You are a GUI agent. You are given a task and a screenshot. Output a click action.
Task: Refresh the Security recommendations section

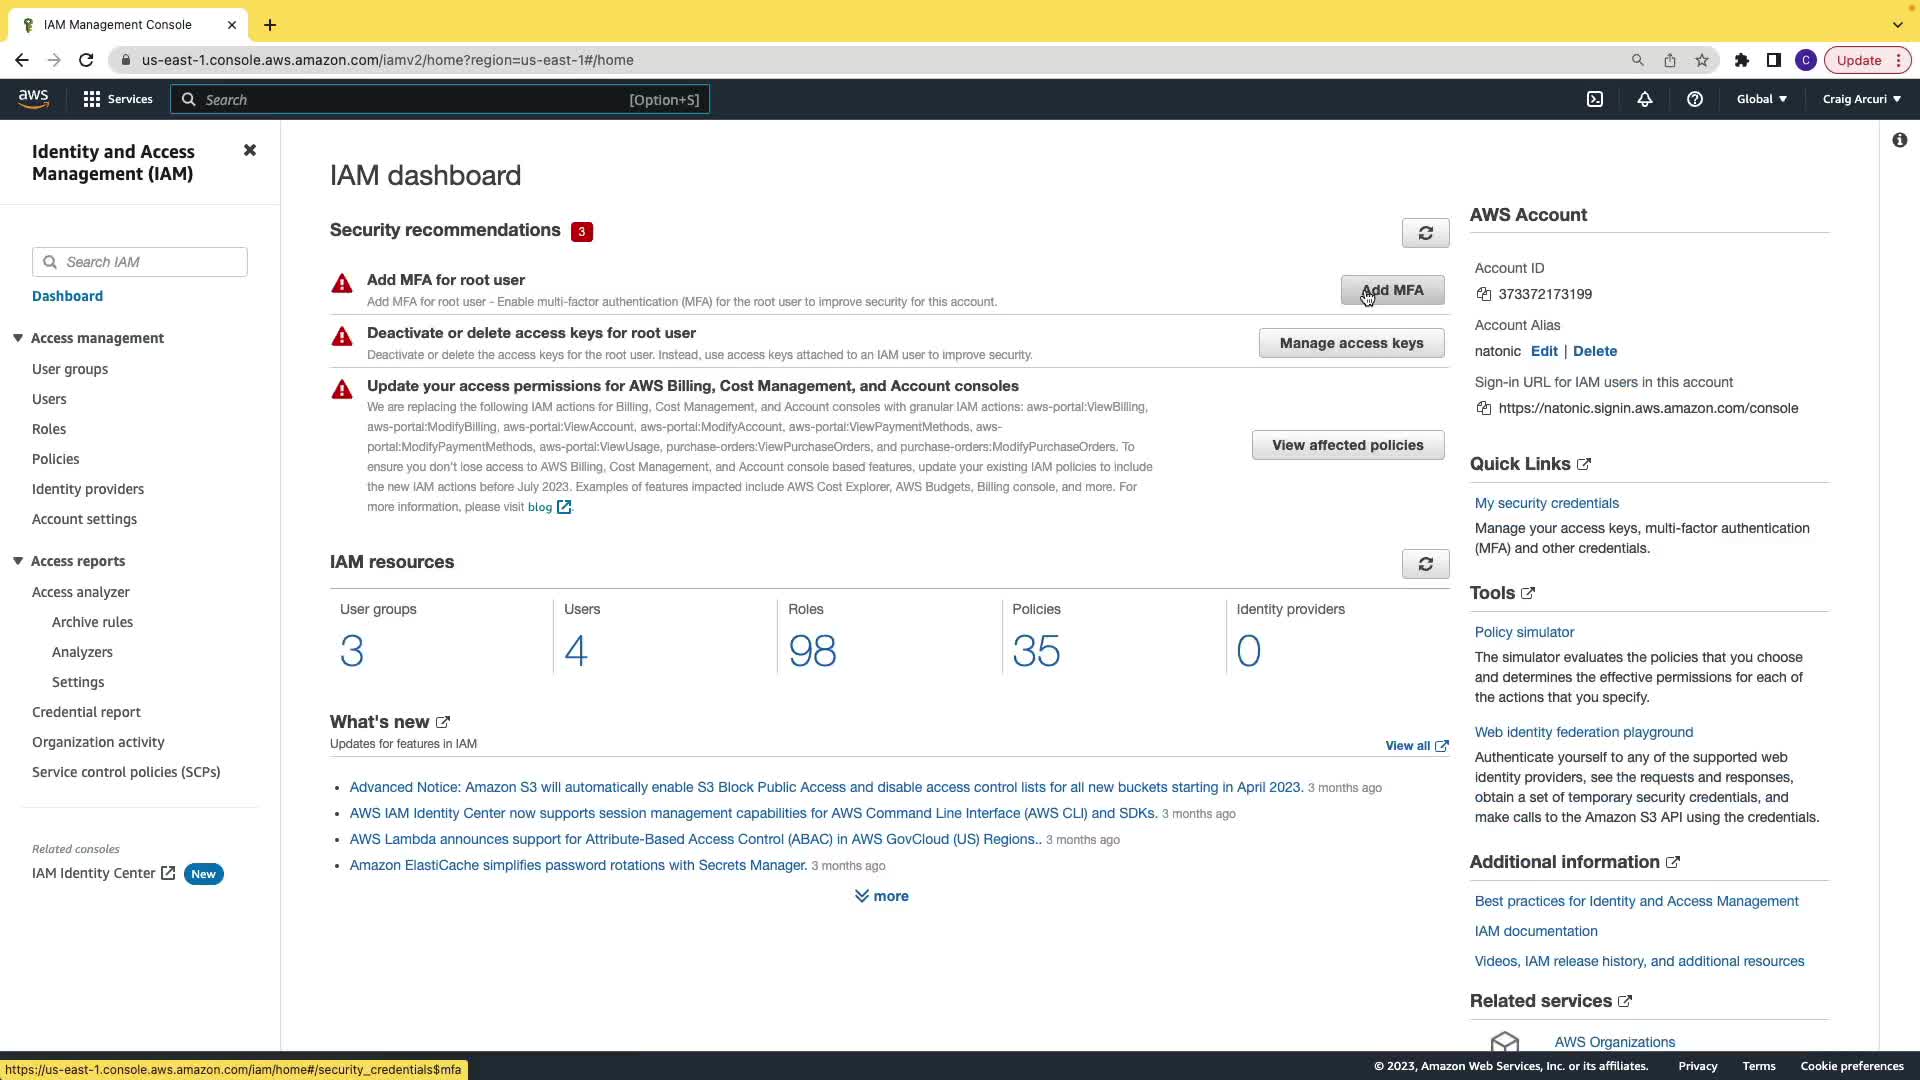click(1425, 233)
